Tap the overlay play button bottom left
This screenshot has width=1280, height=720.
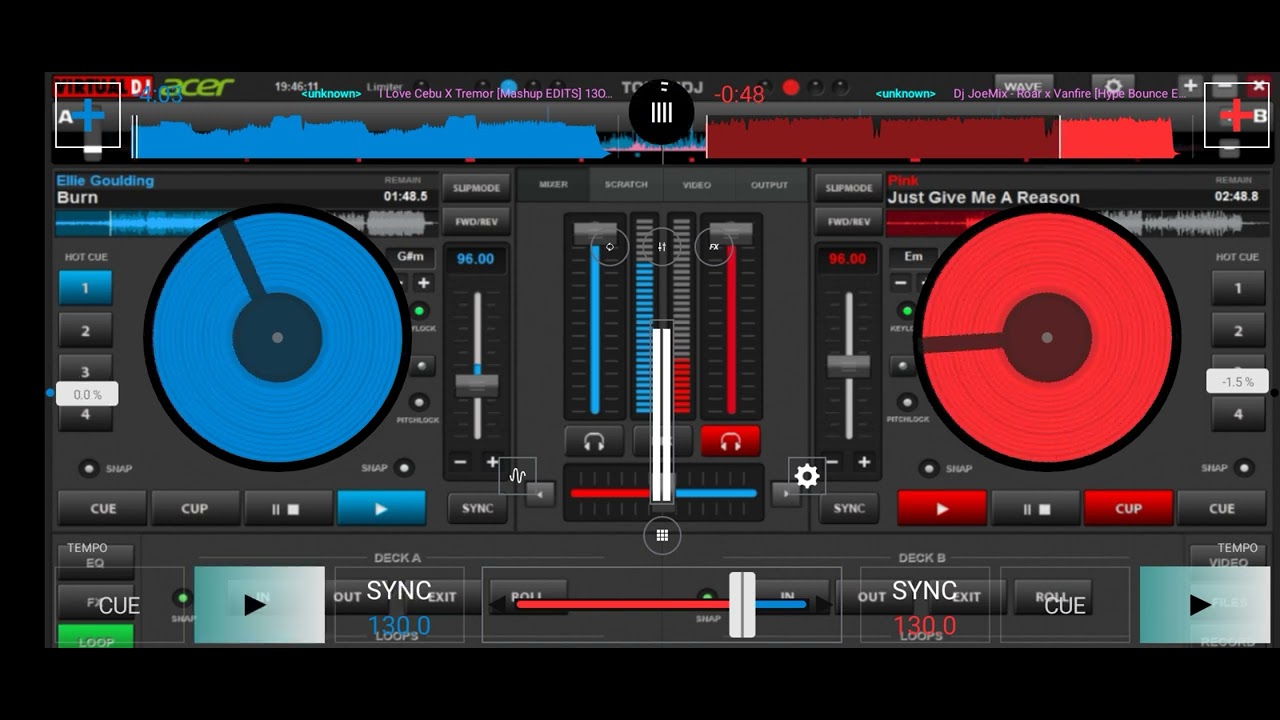(259, 605)
